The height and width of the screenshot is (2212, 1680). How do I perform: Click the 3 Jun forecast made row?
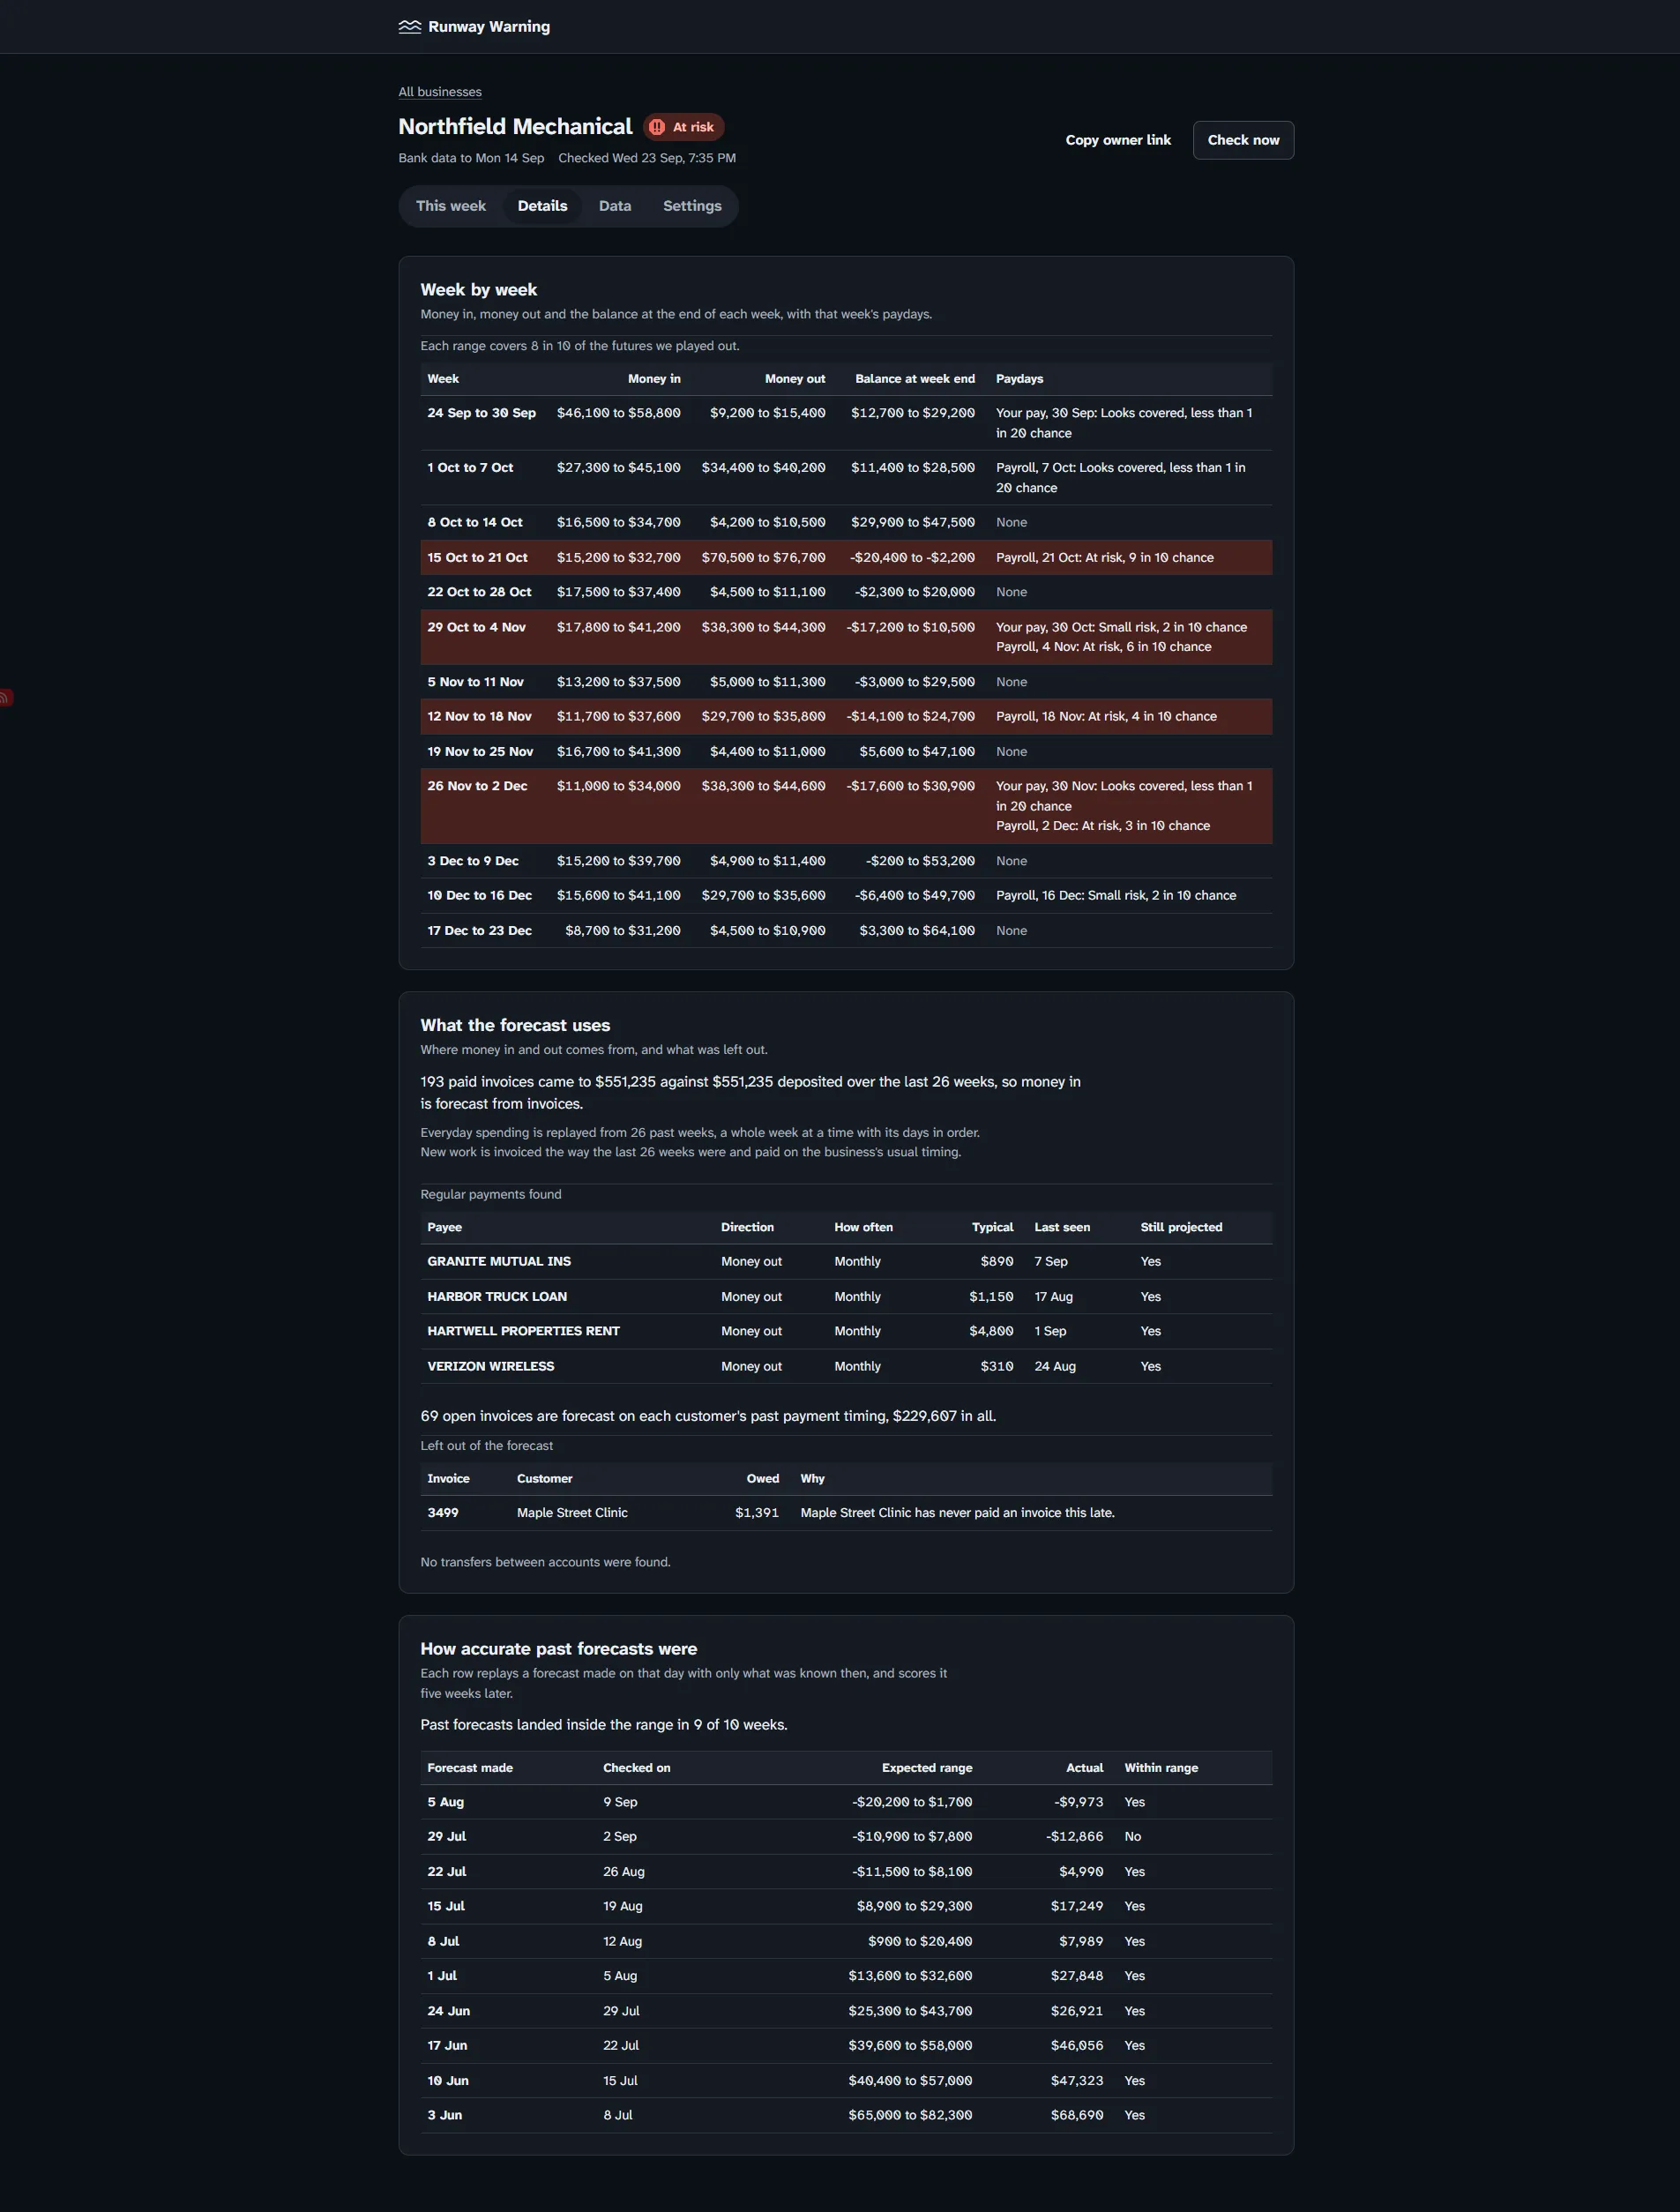click(846, 2115)
